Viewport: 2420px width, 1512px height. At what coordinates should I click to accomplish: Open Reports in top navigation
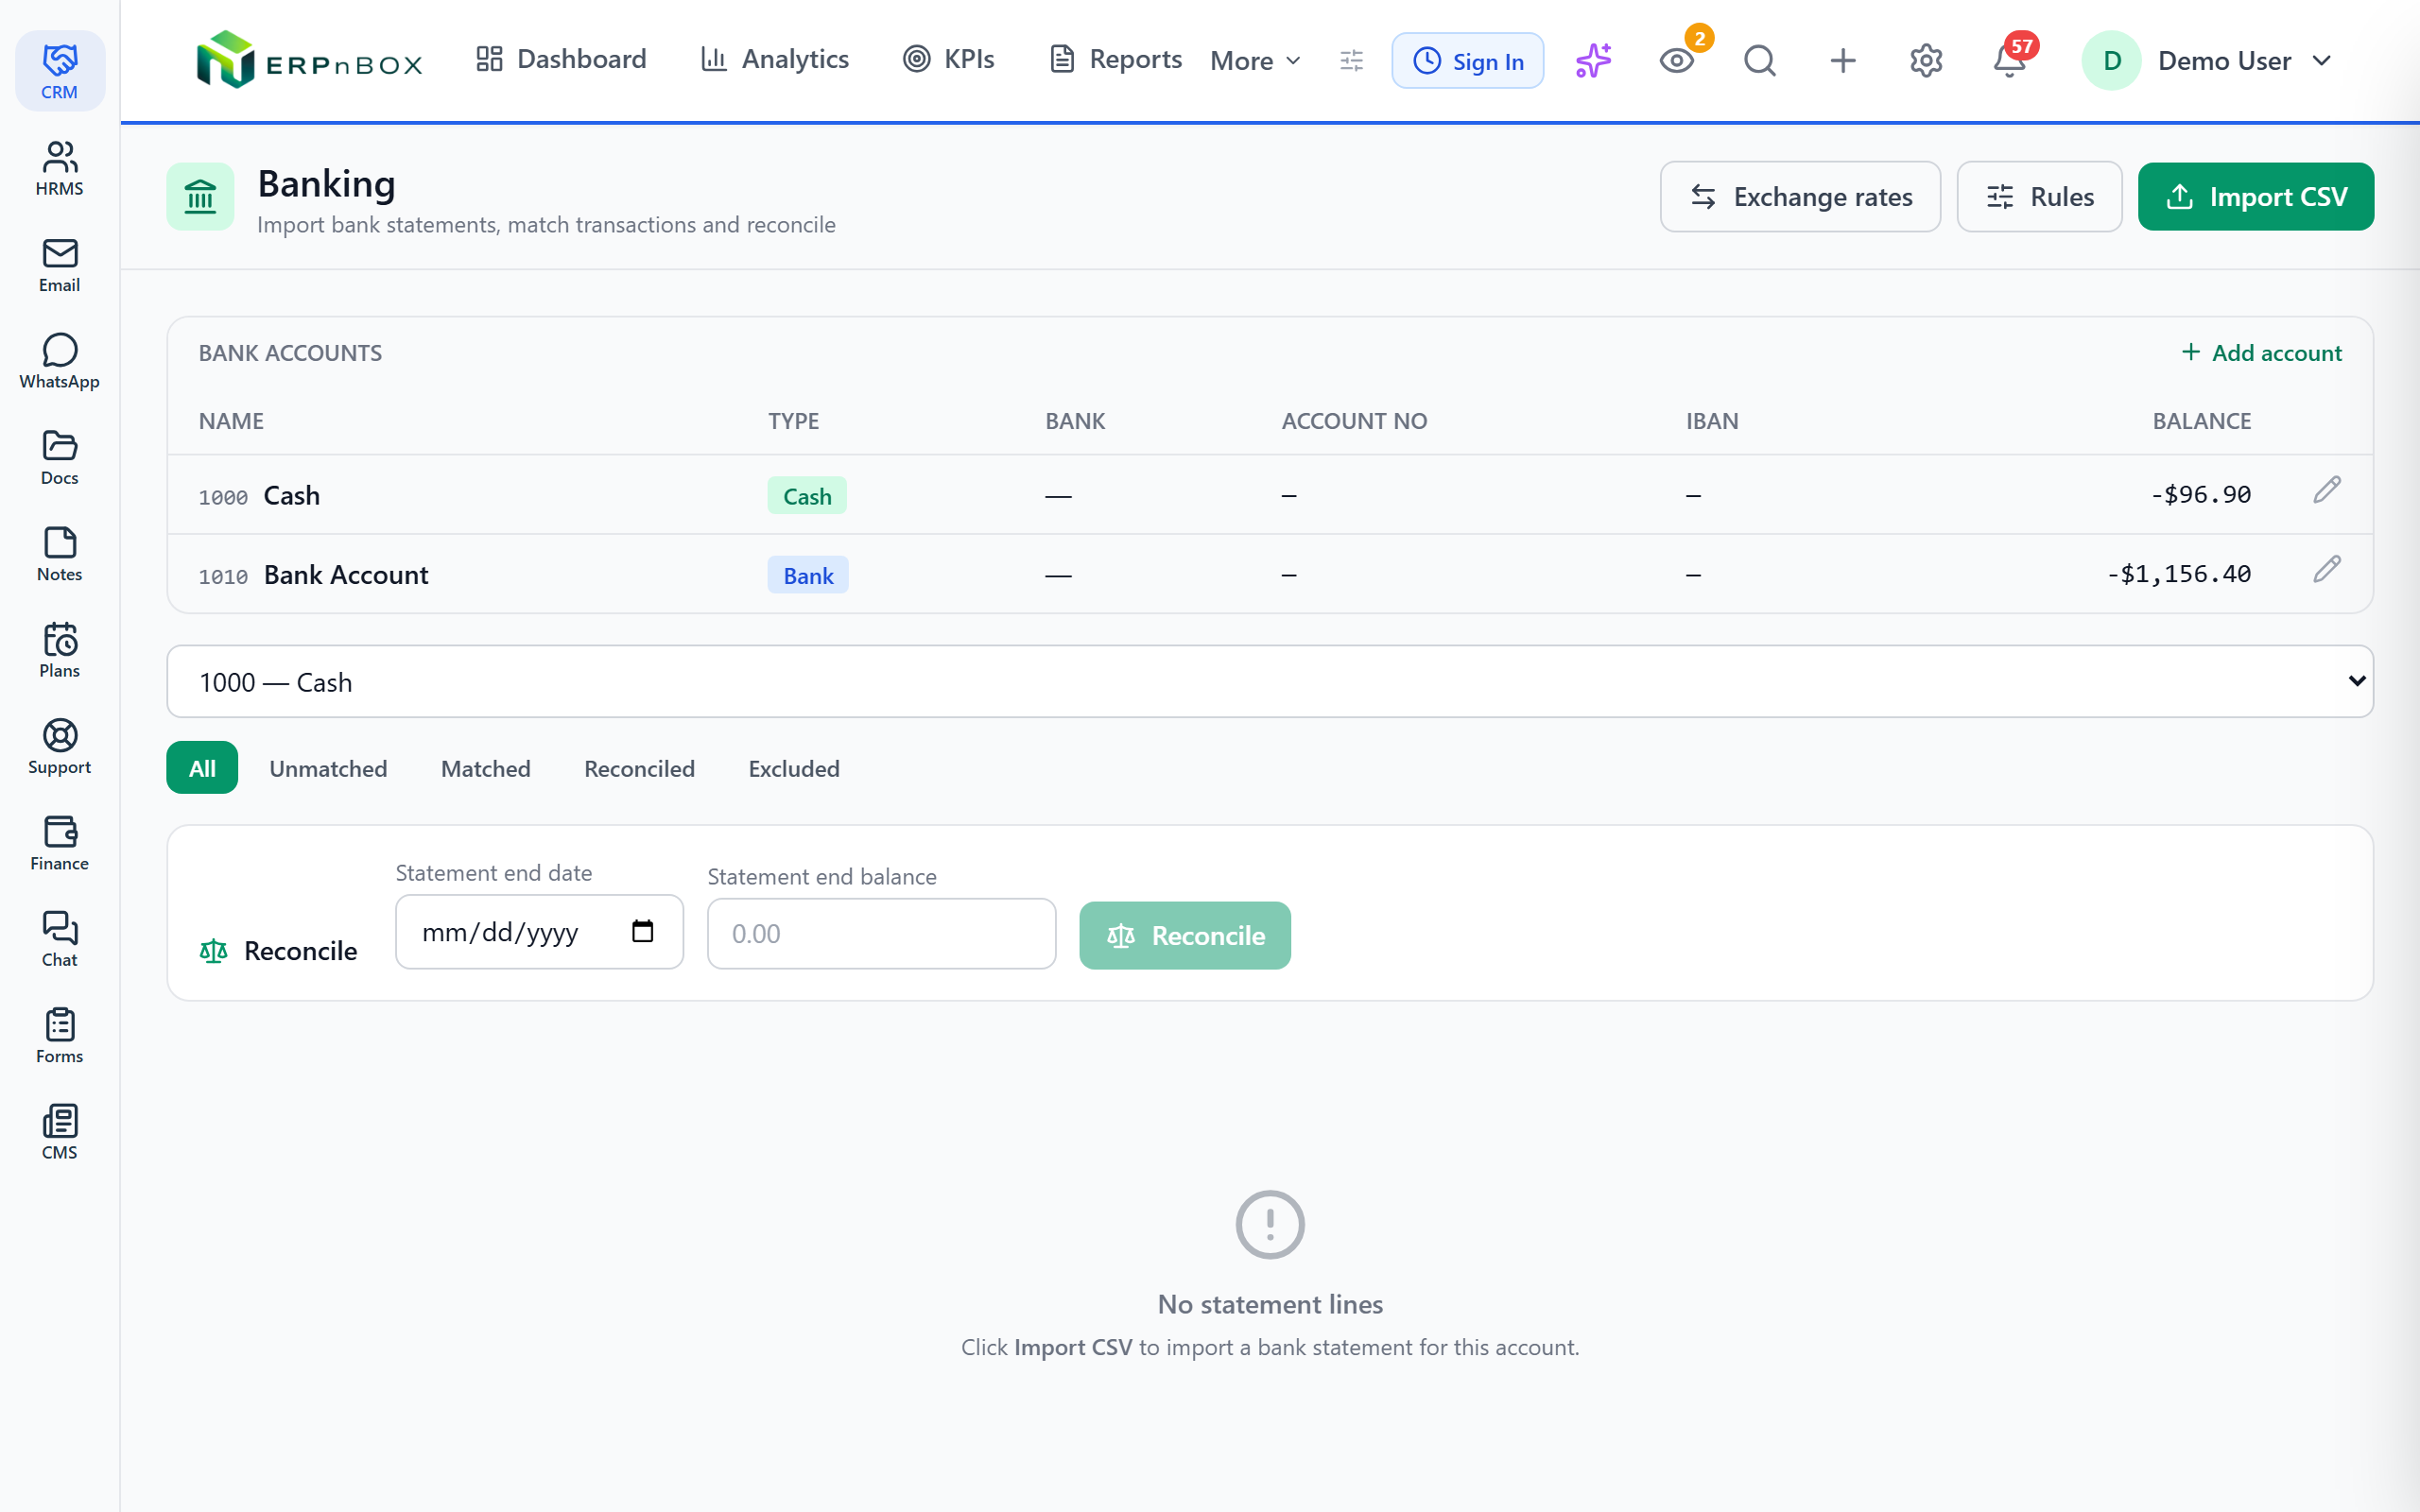[1116, 59]
